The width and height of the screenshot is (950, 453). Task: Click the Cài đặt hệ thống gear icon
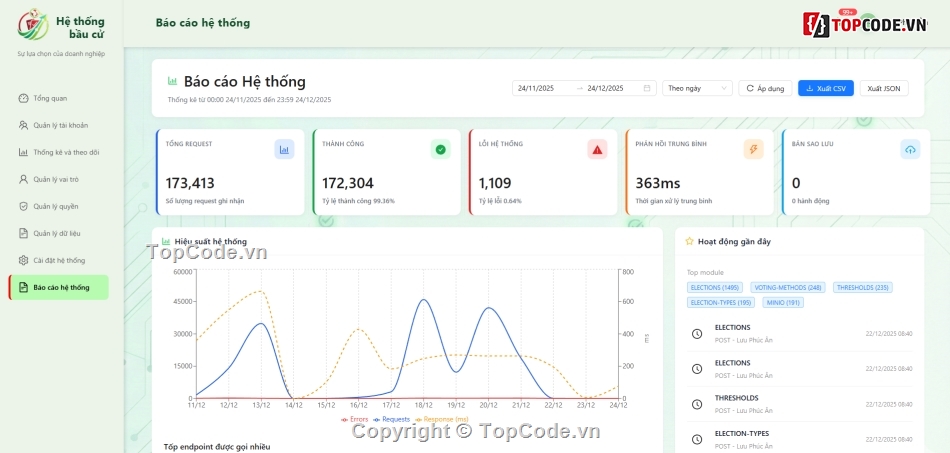pos(23,260)
